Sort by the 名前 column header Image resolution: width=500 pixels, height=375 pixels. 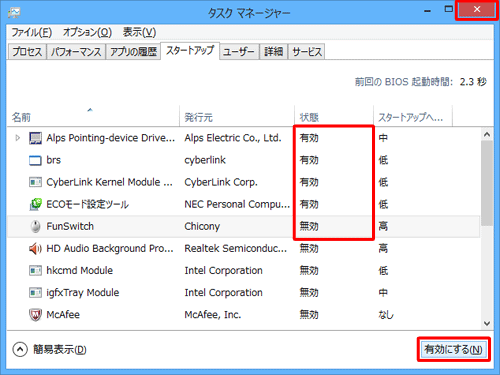tap(93, 117)
